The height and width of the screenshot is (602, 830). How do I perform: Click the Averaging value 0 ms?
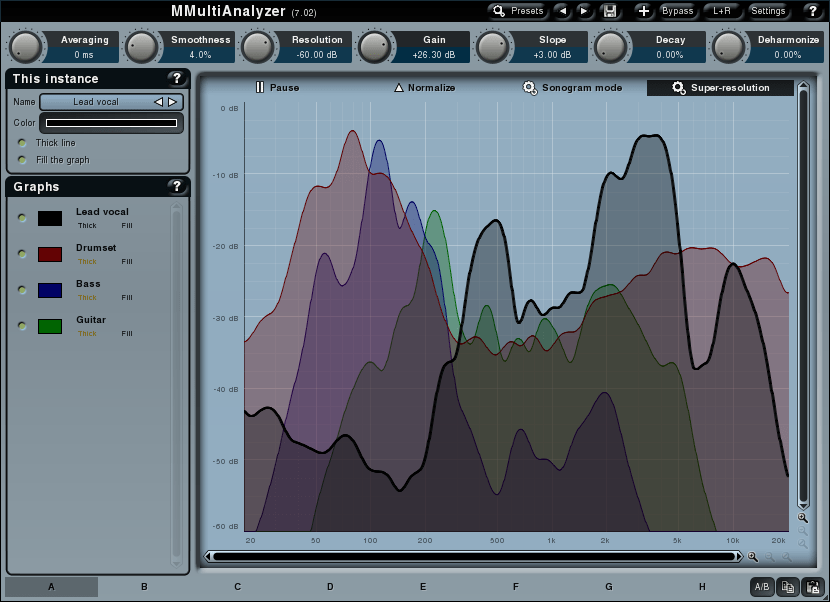[x=84, y=55]
